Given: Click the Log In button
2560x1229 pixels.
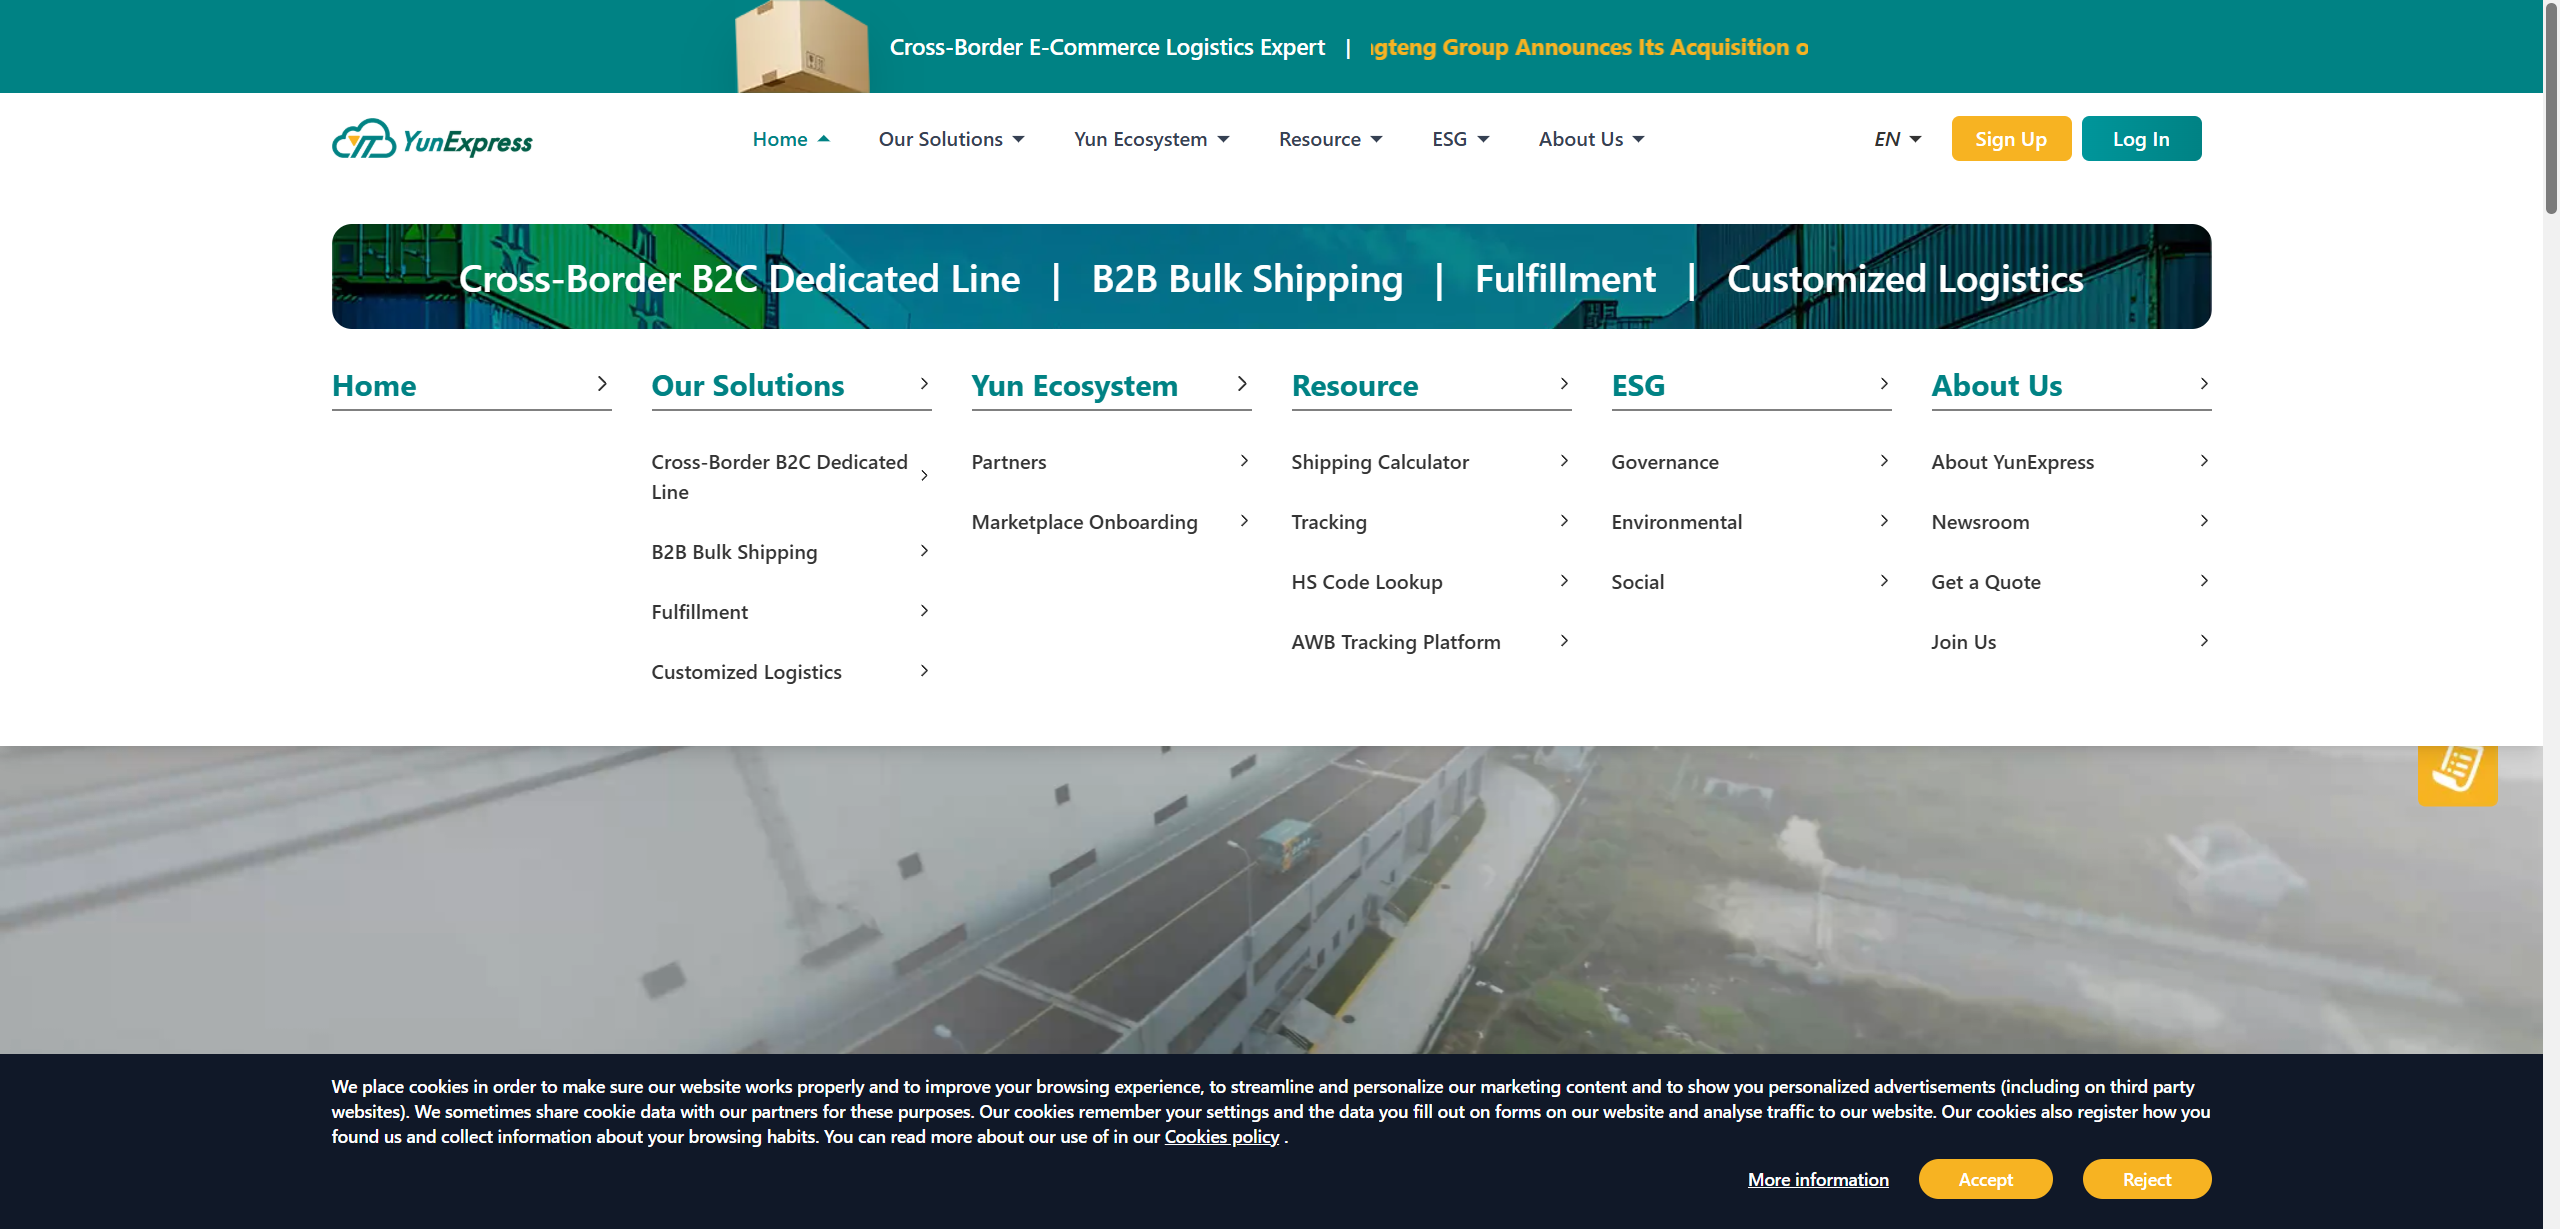Looking at the screenshot, I should point(2141,139).
